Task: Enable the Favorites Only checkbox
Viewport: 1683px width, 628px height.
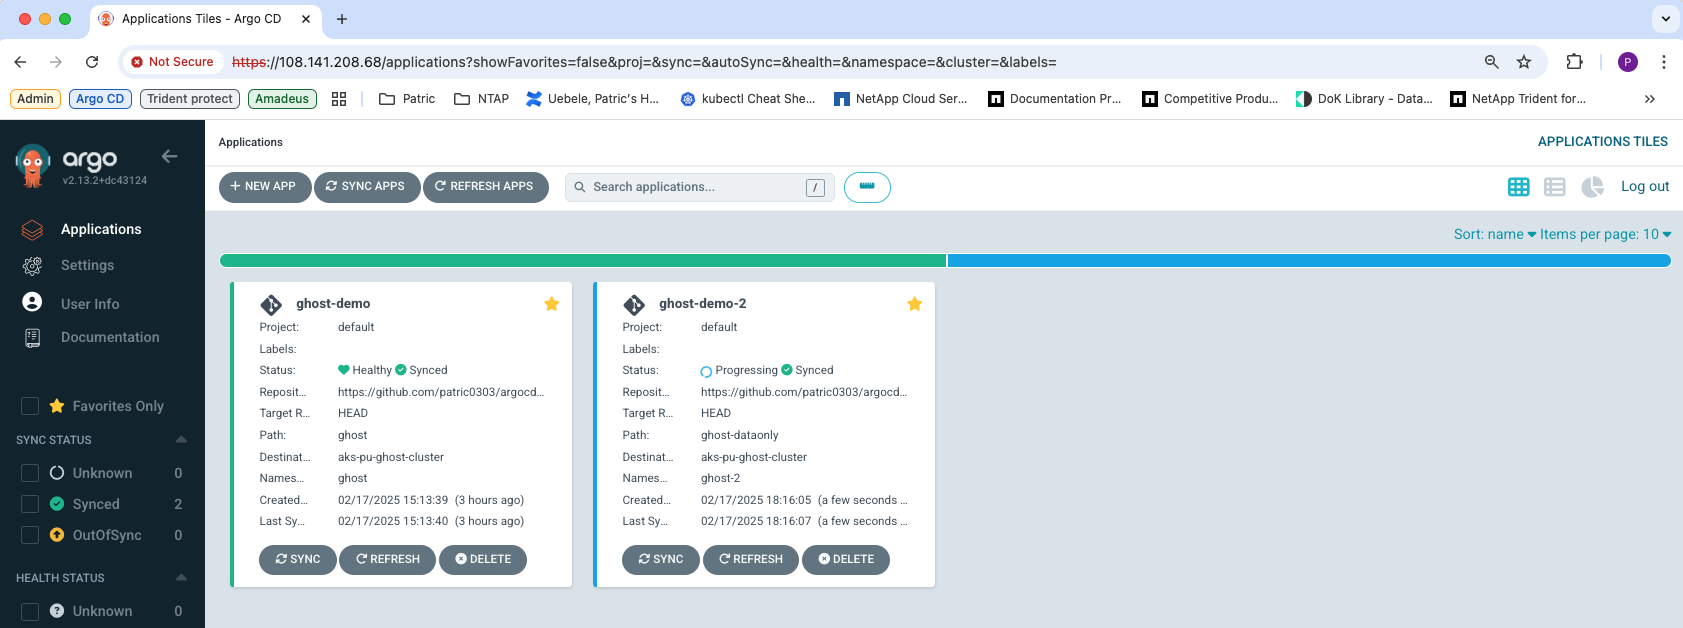Action: 30,406
